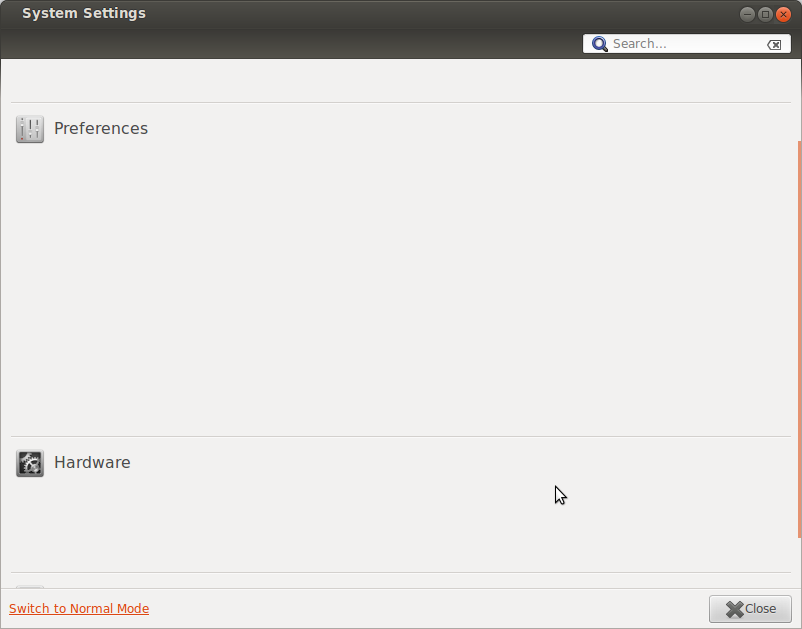Follow the Switch to Normal Mode link
This screenshot has height=629, width=802.
click(79, 609)
